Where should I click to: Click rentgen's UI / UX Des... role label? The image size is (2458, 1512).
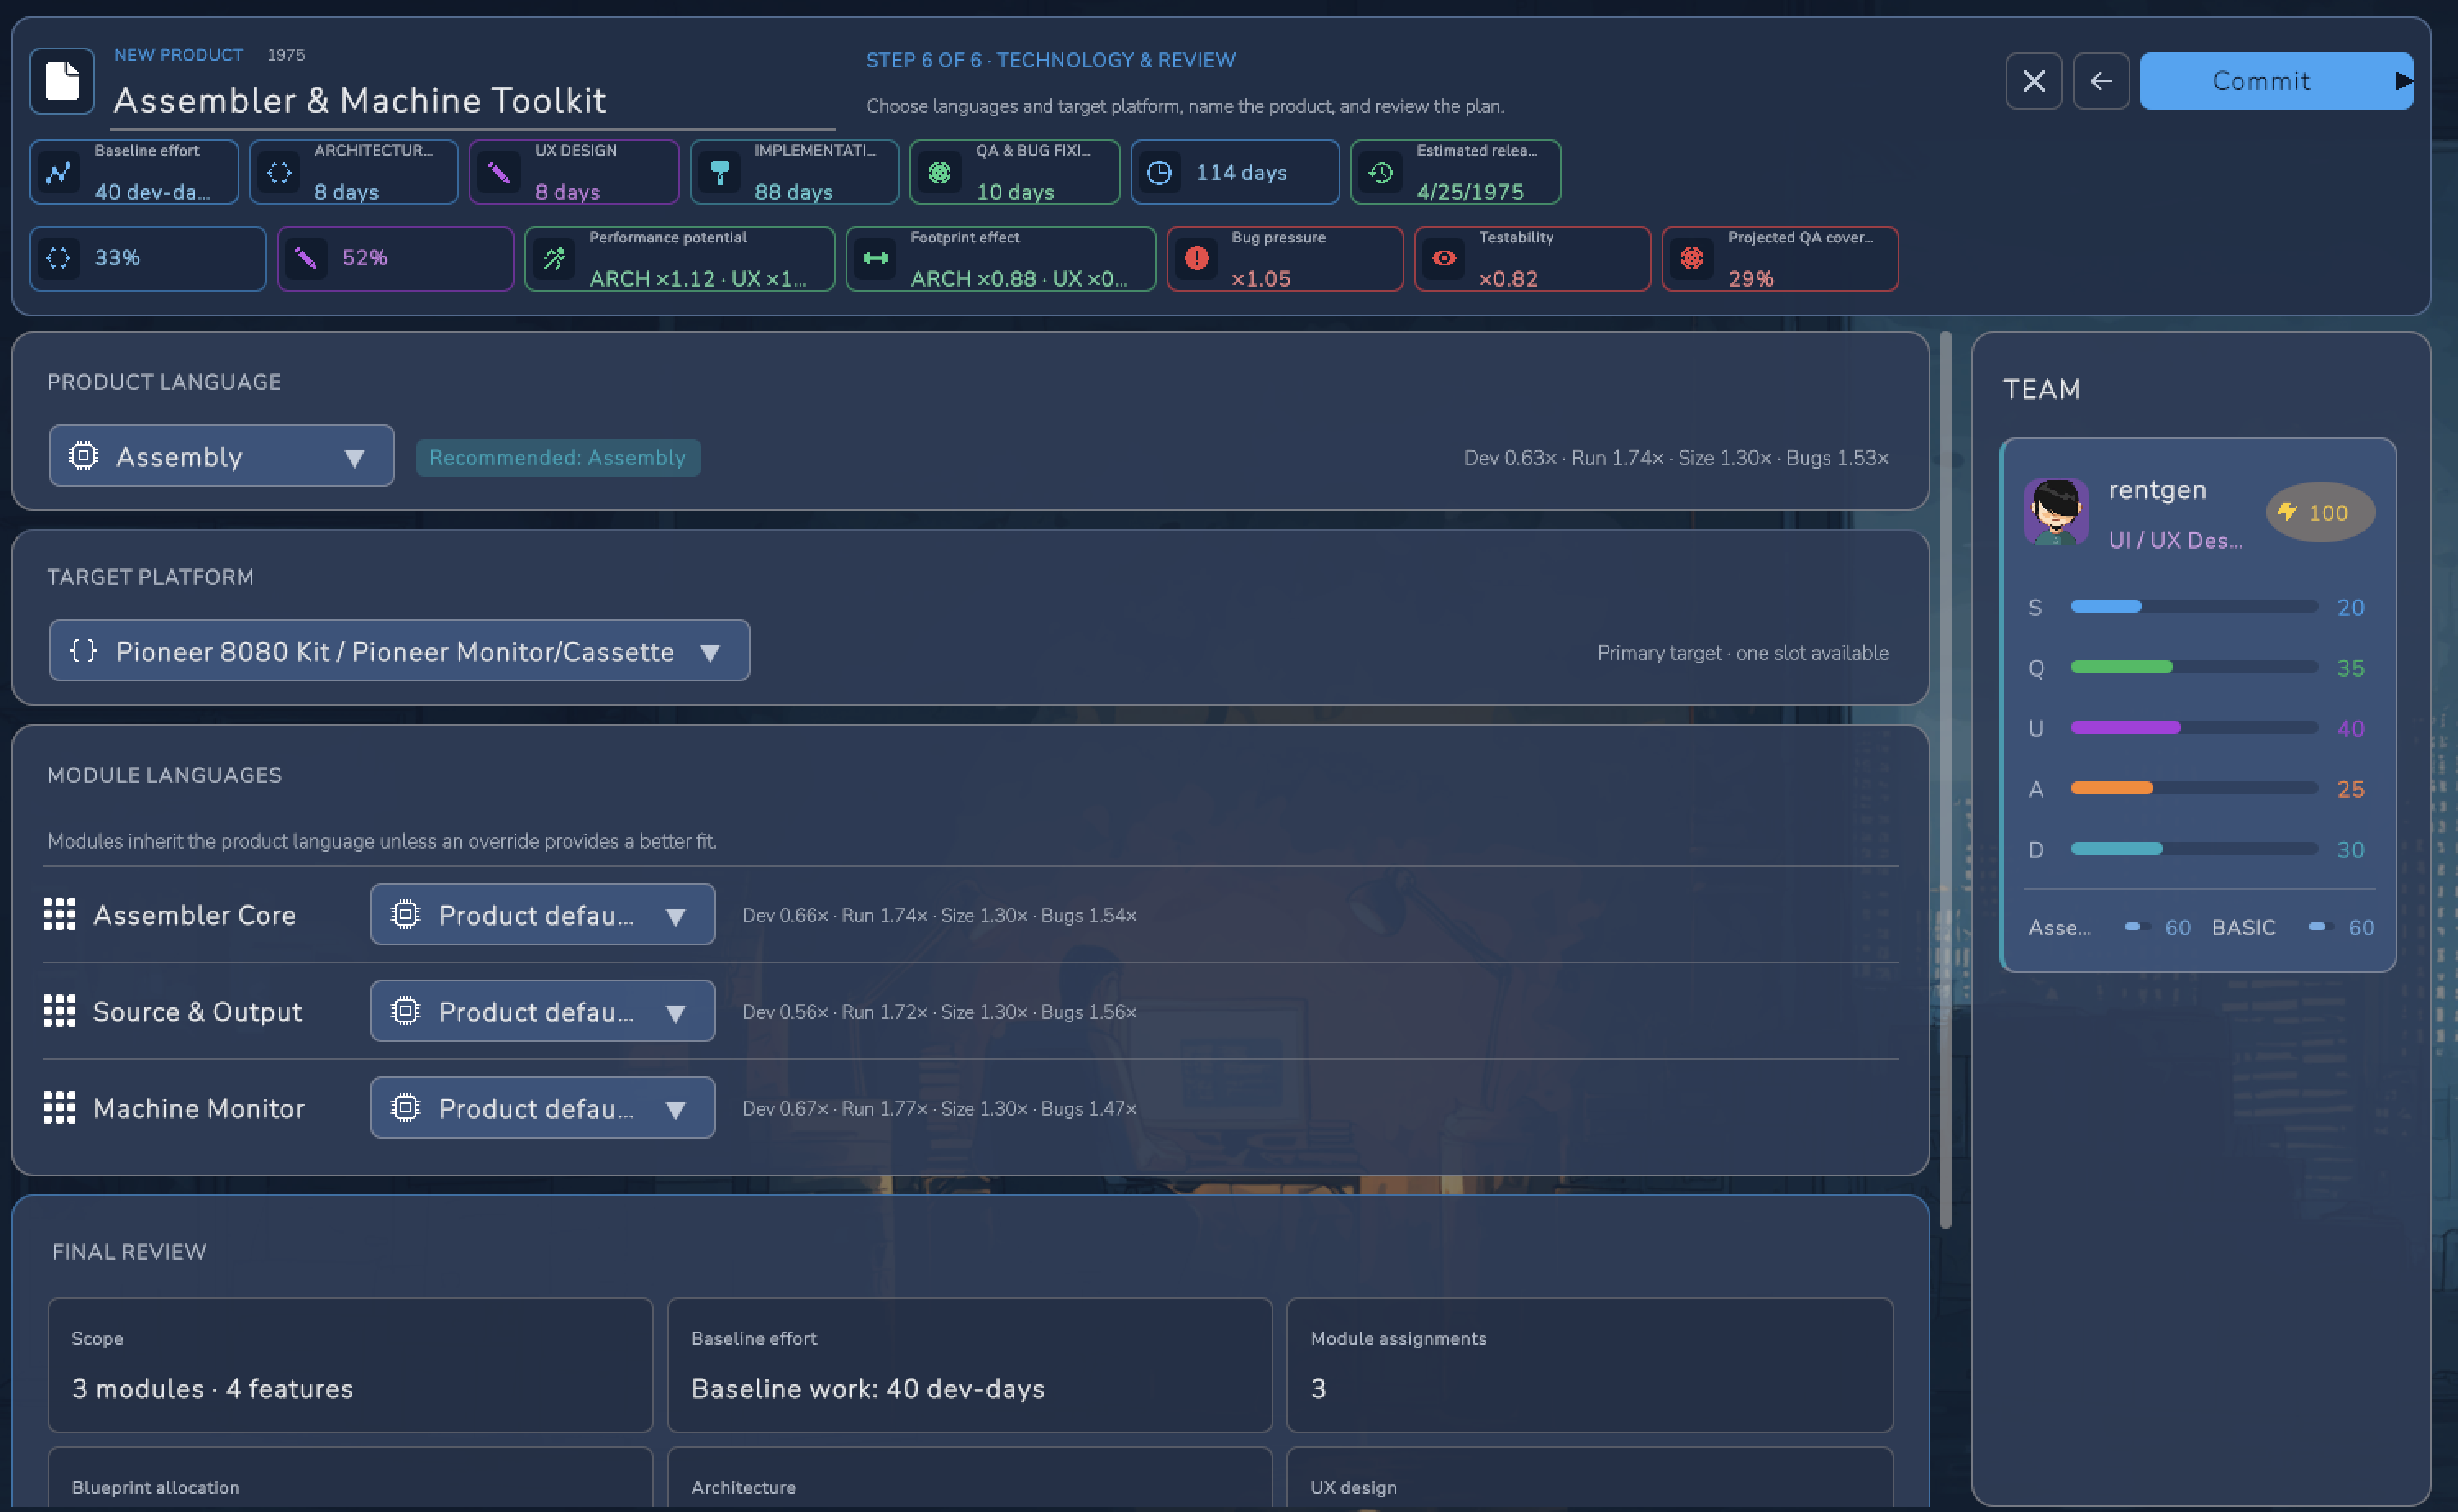(x=2176, y=540)
